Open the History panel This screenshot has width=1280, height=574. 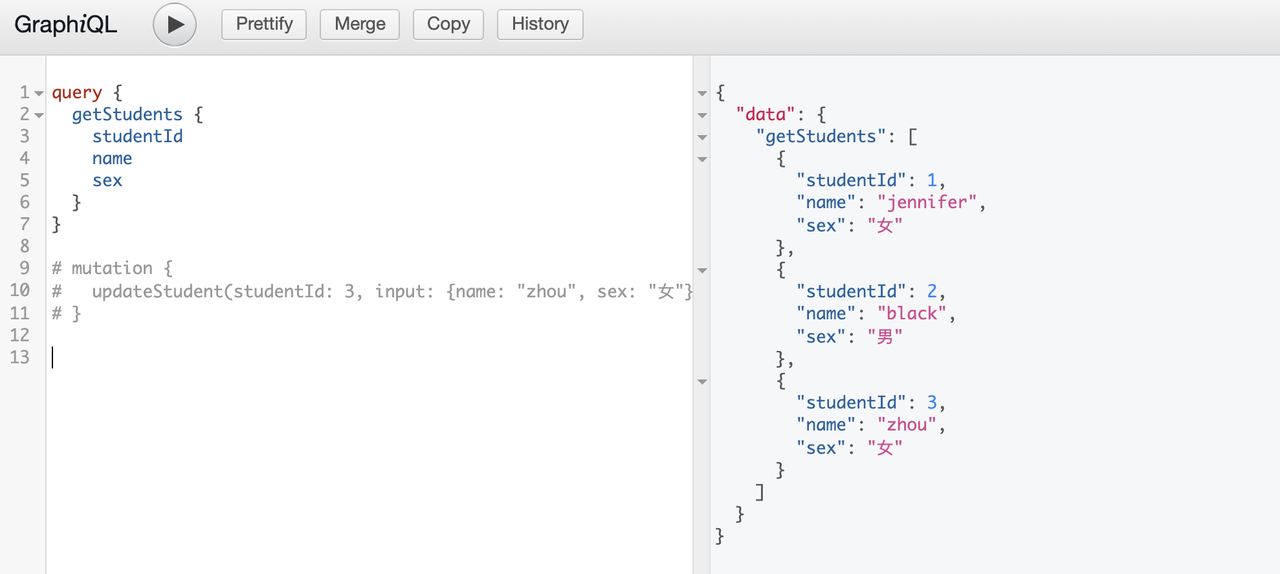point(540,24)
